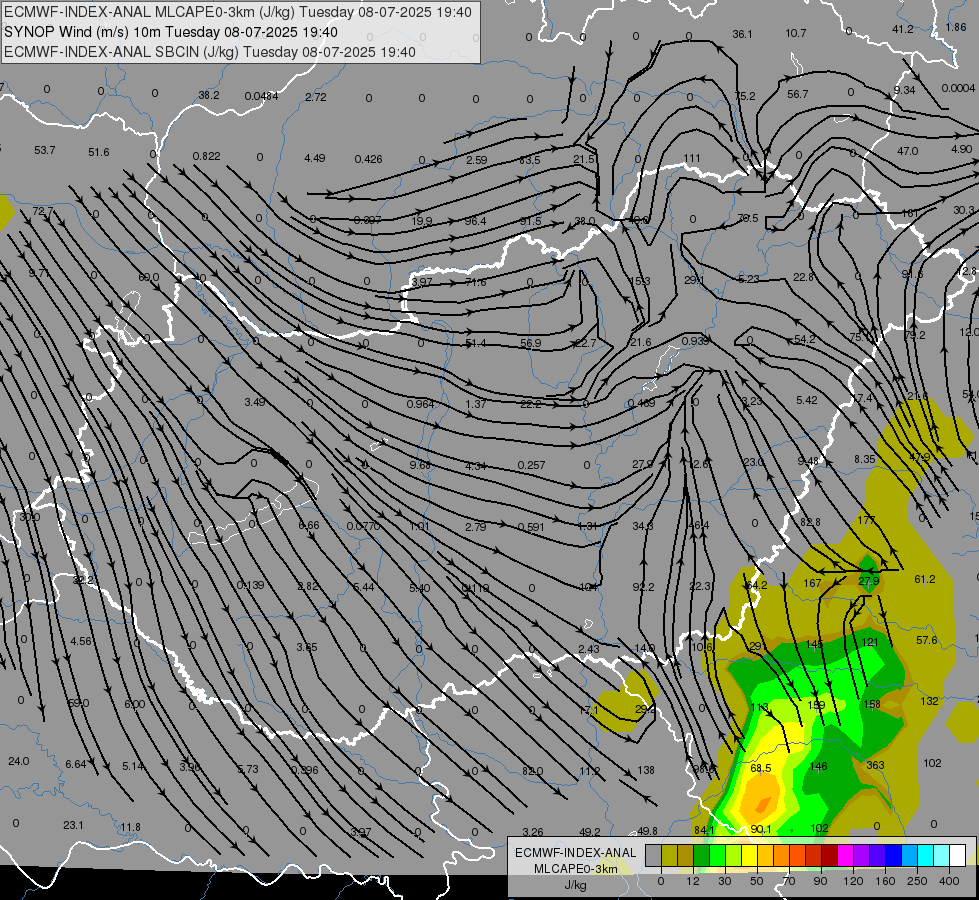
Task: Pick the cyan legend swatch
Action: (925, 855)
